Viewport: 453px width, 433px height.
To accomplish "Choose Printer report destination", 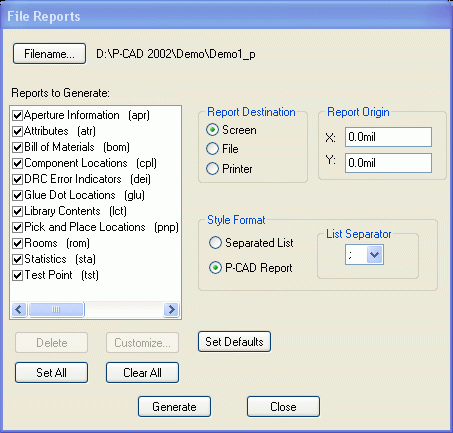I will coord(212,168).
